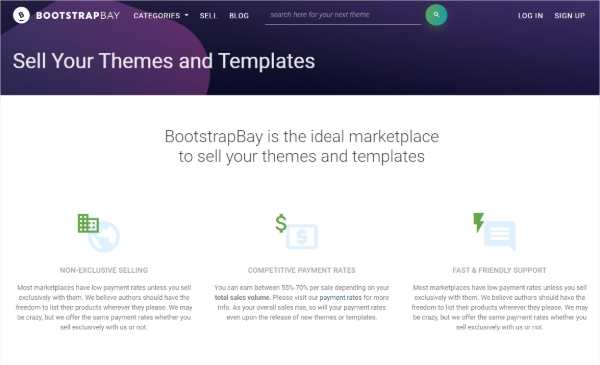Click the Sell Your Themes and Templates title

tap(164, 61)
